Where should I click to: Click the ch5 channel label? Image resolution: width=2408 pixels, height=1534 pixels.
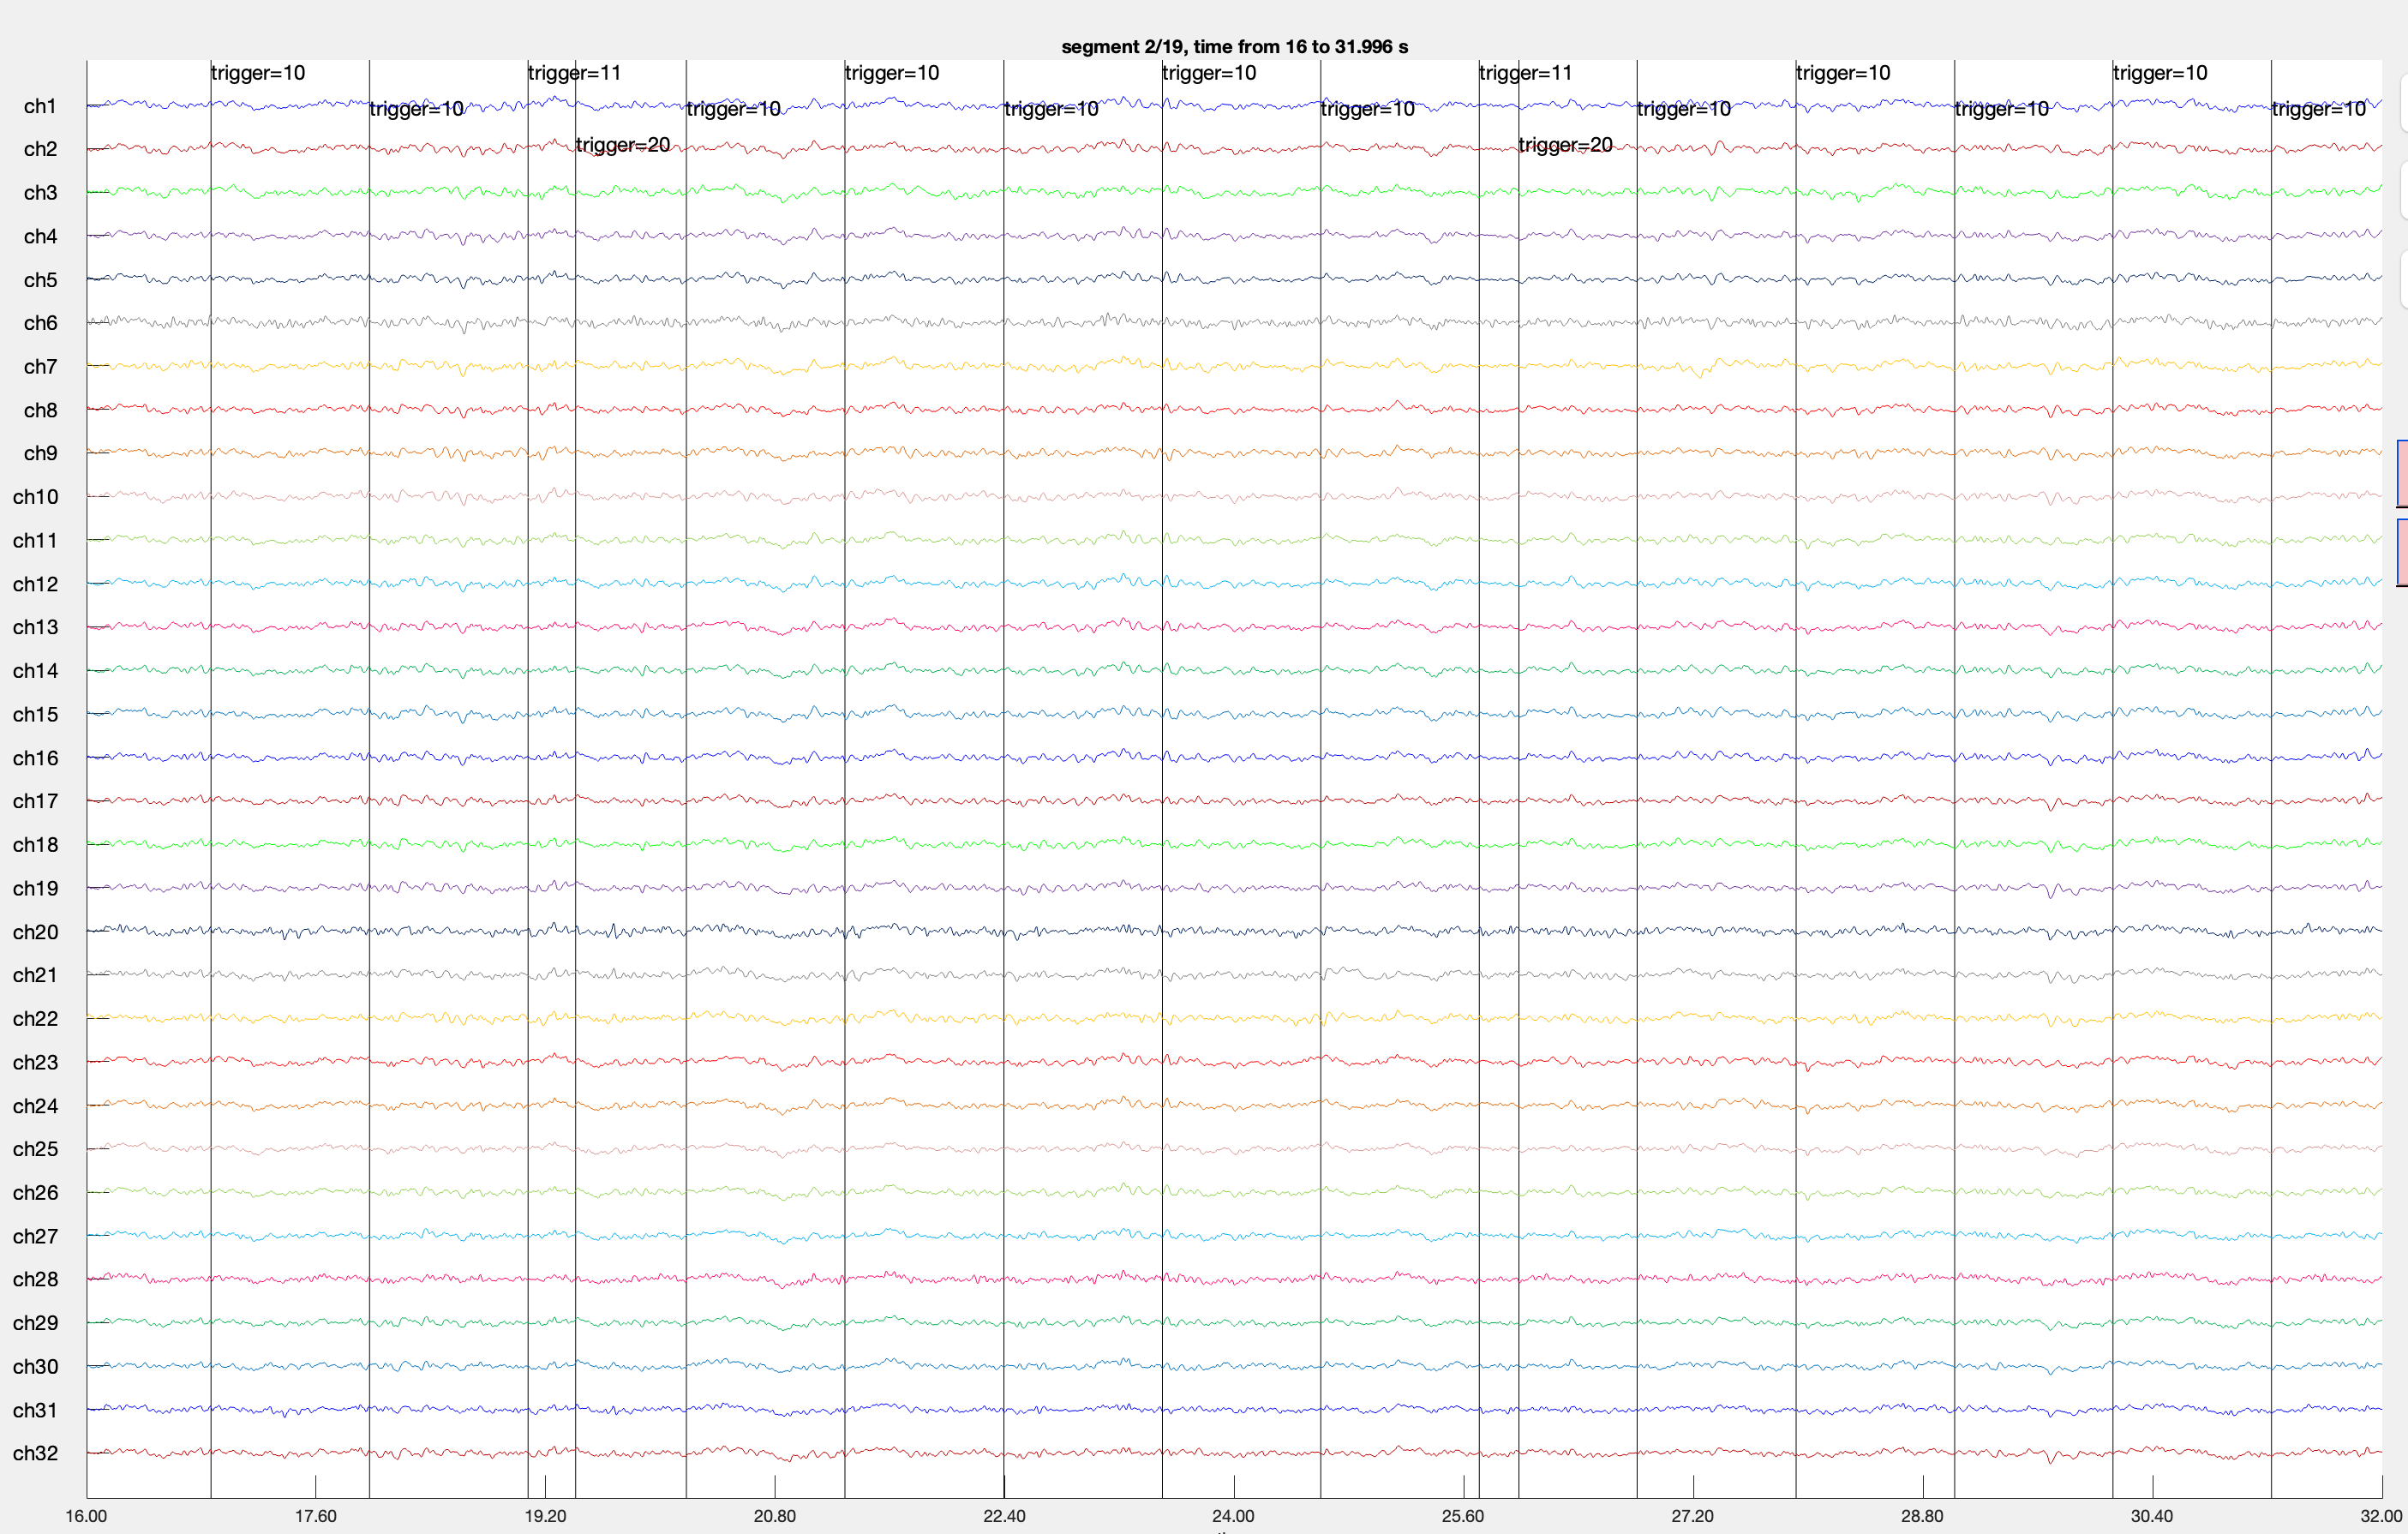pos(40,280)
